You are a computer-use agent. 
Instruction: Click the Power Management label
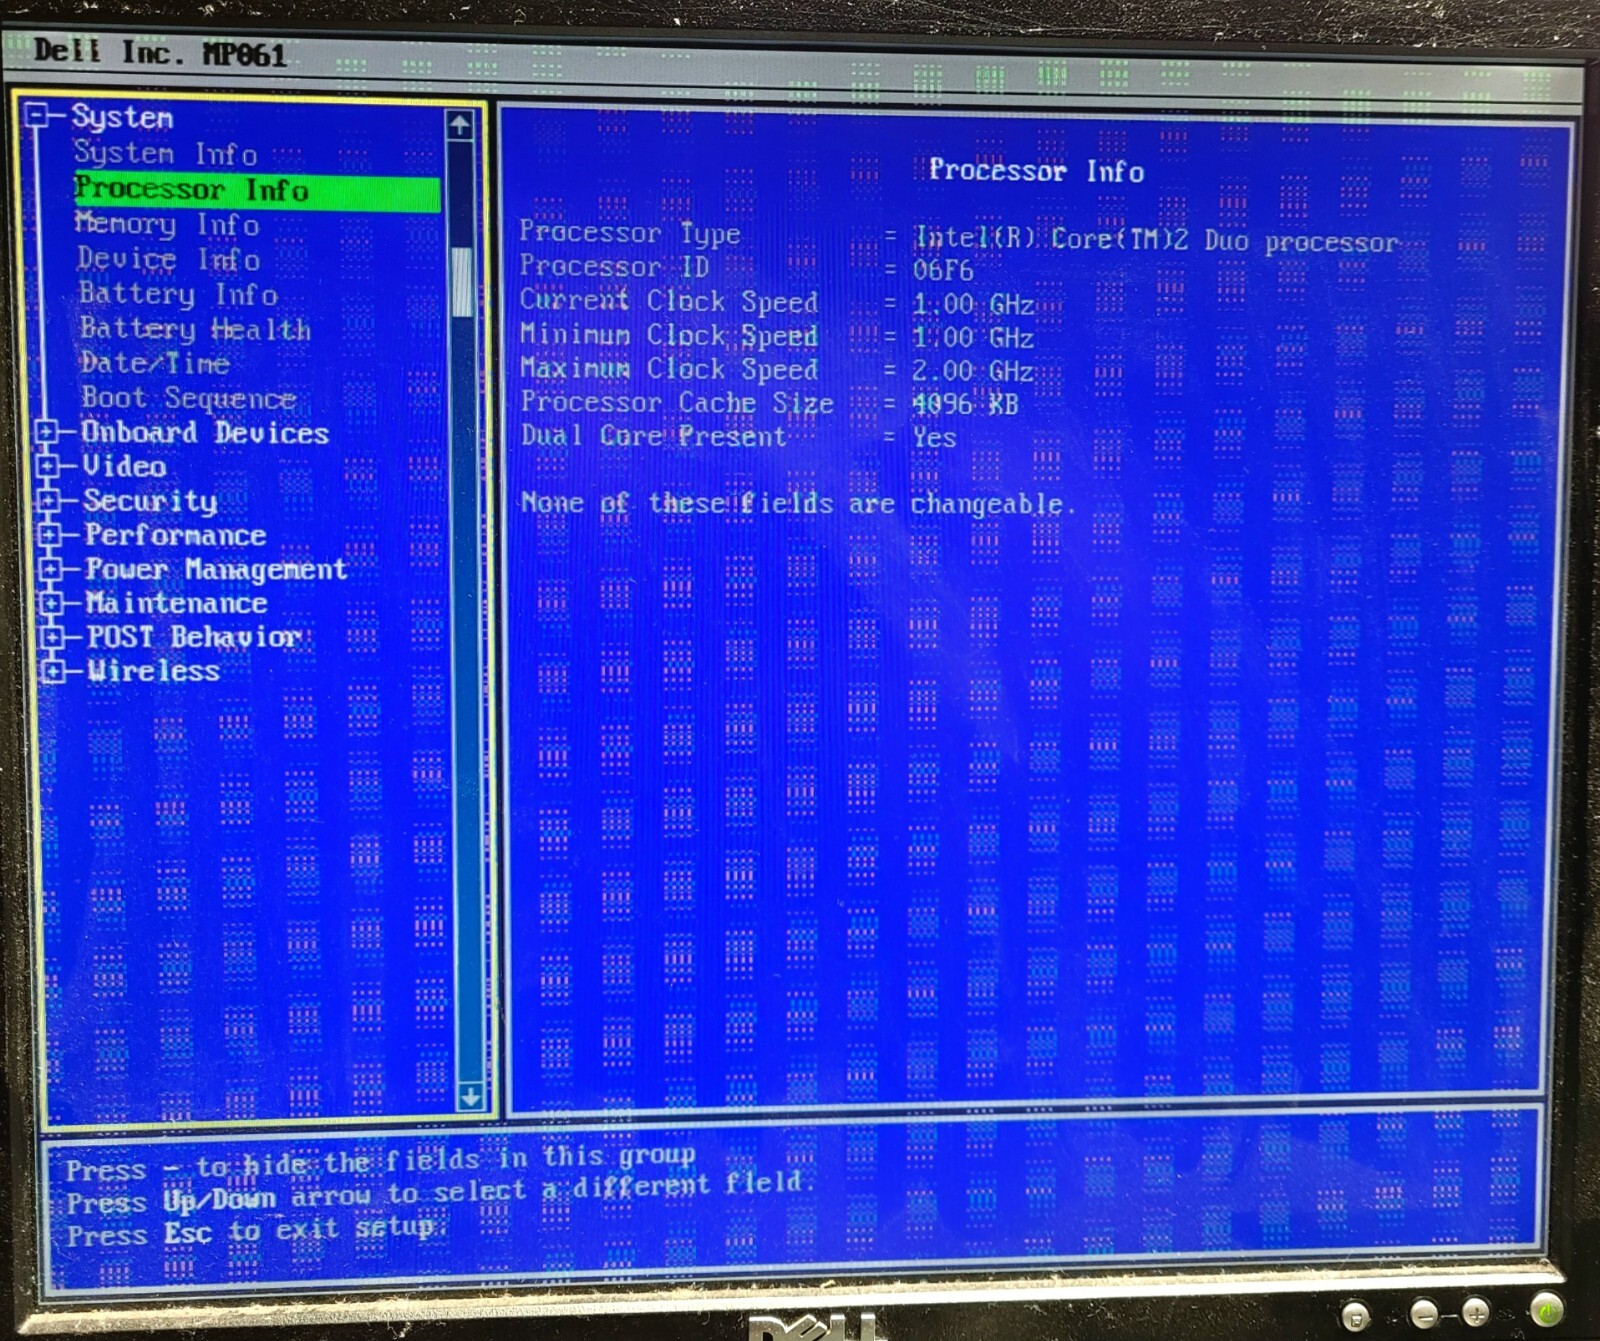click(216, 569)
